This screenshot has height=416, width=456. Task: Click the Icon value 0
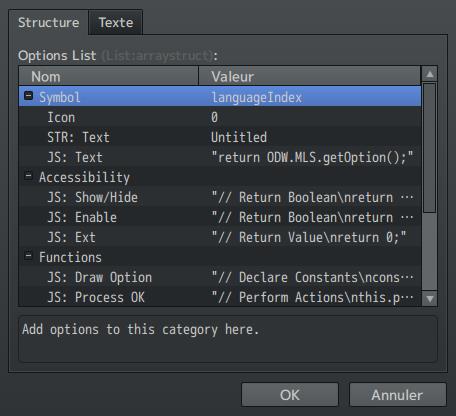point(214,117)
